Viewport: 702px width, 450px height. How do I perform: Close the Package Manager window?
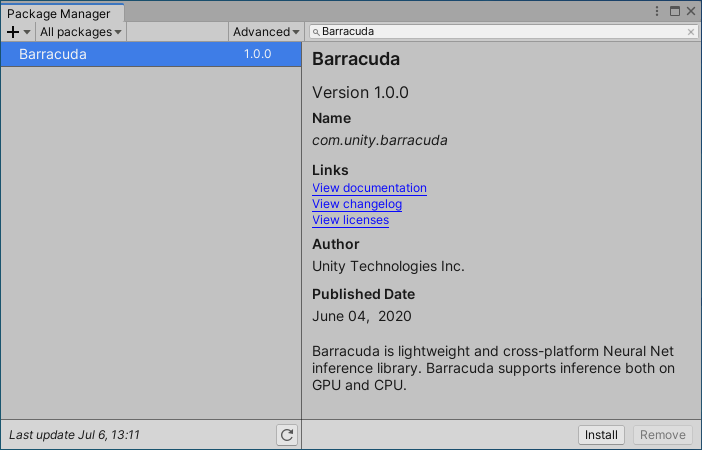click(x=691, y=11)
